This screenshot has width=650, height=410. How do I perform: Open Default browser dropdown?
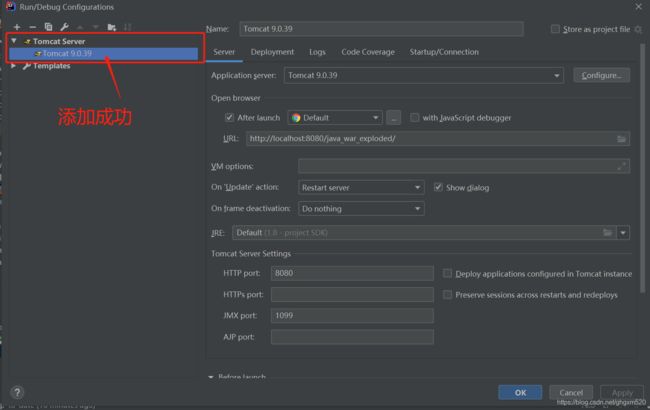point(335,118)
